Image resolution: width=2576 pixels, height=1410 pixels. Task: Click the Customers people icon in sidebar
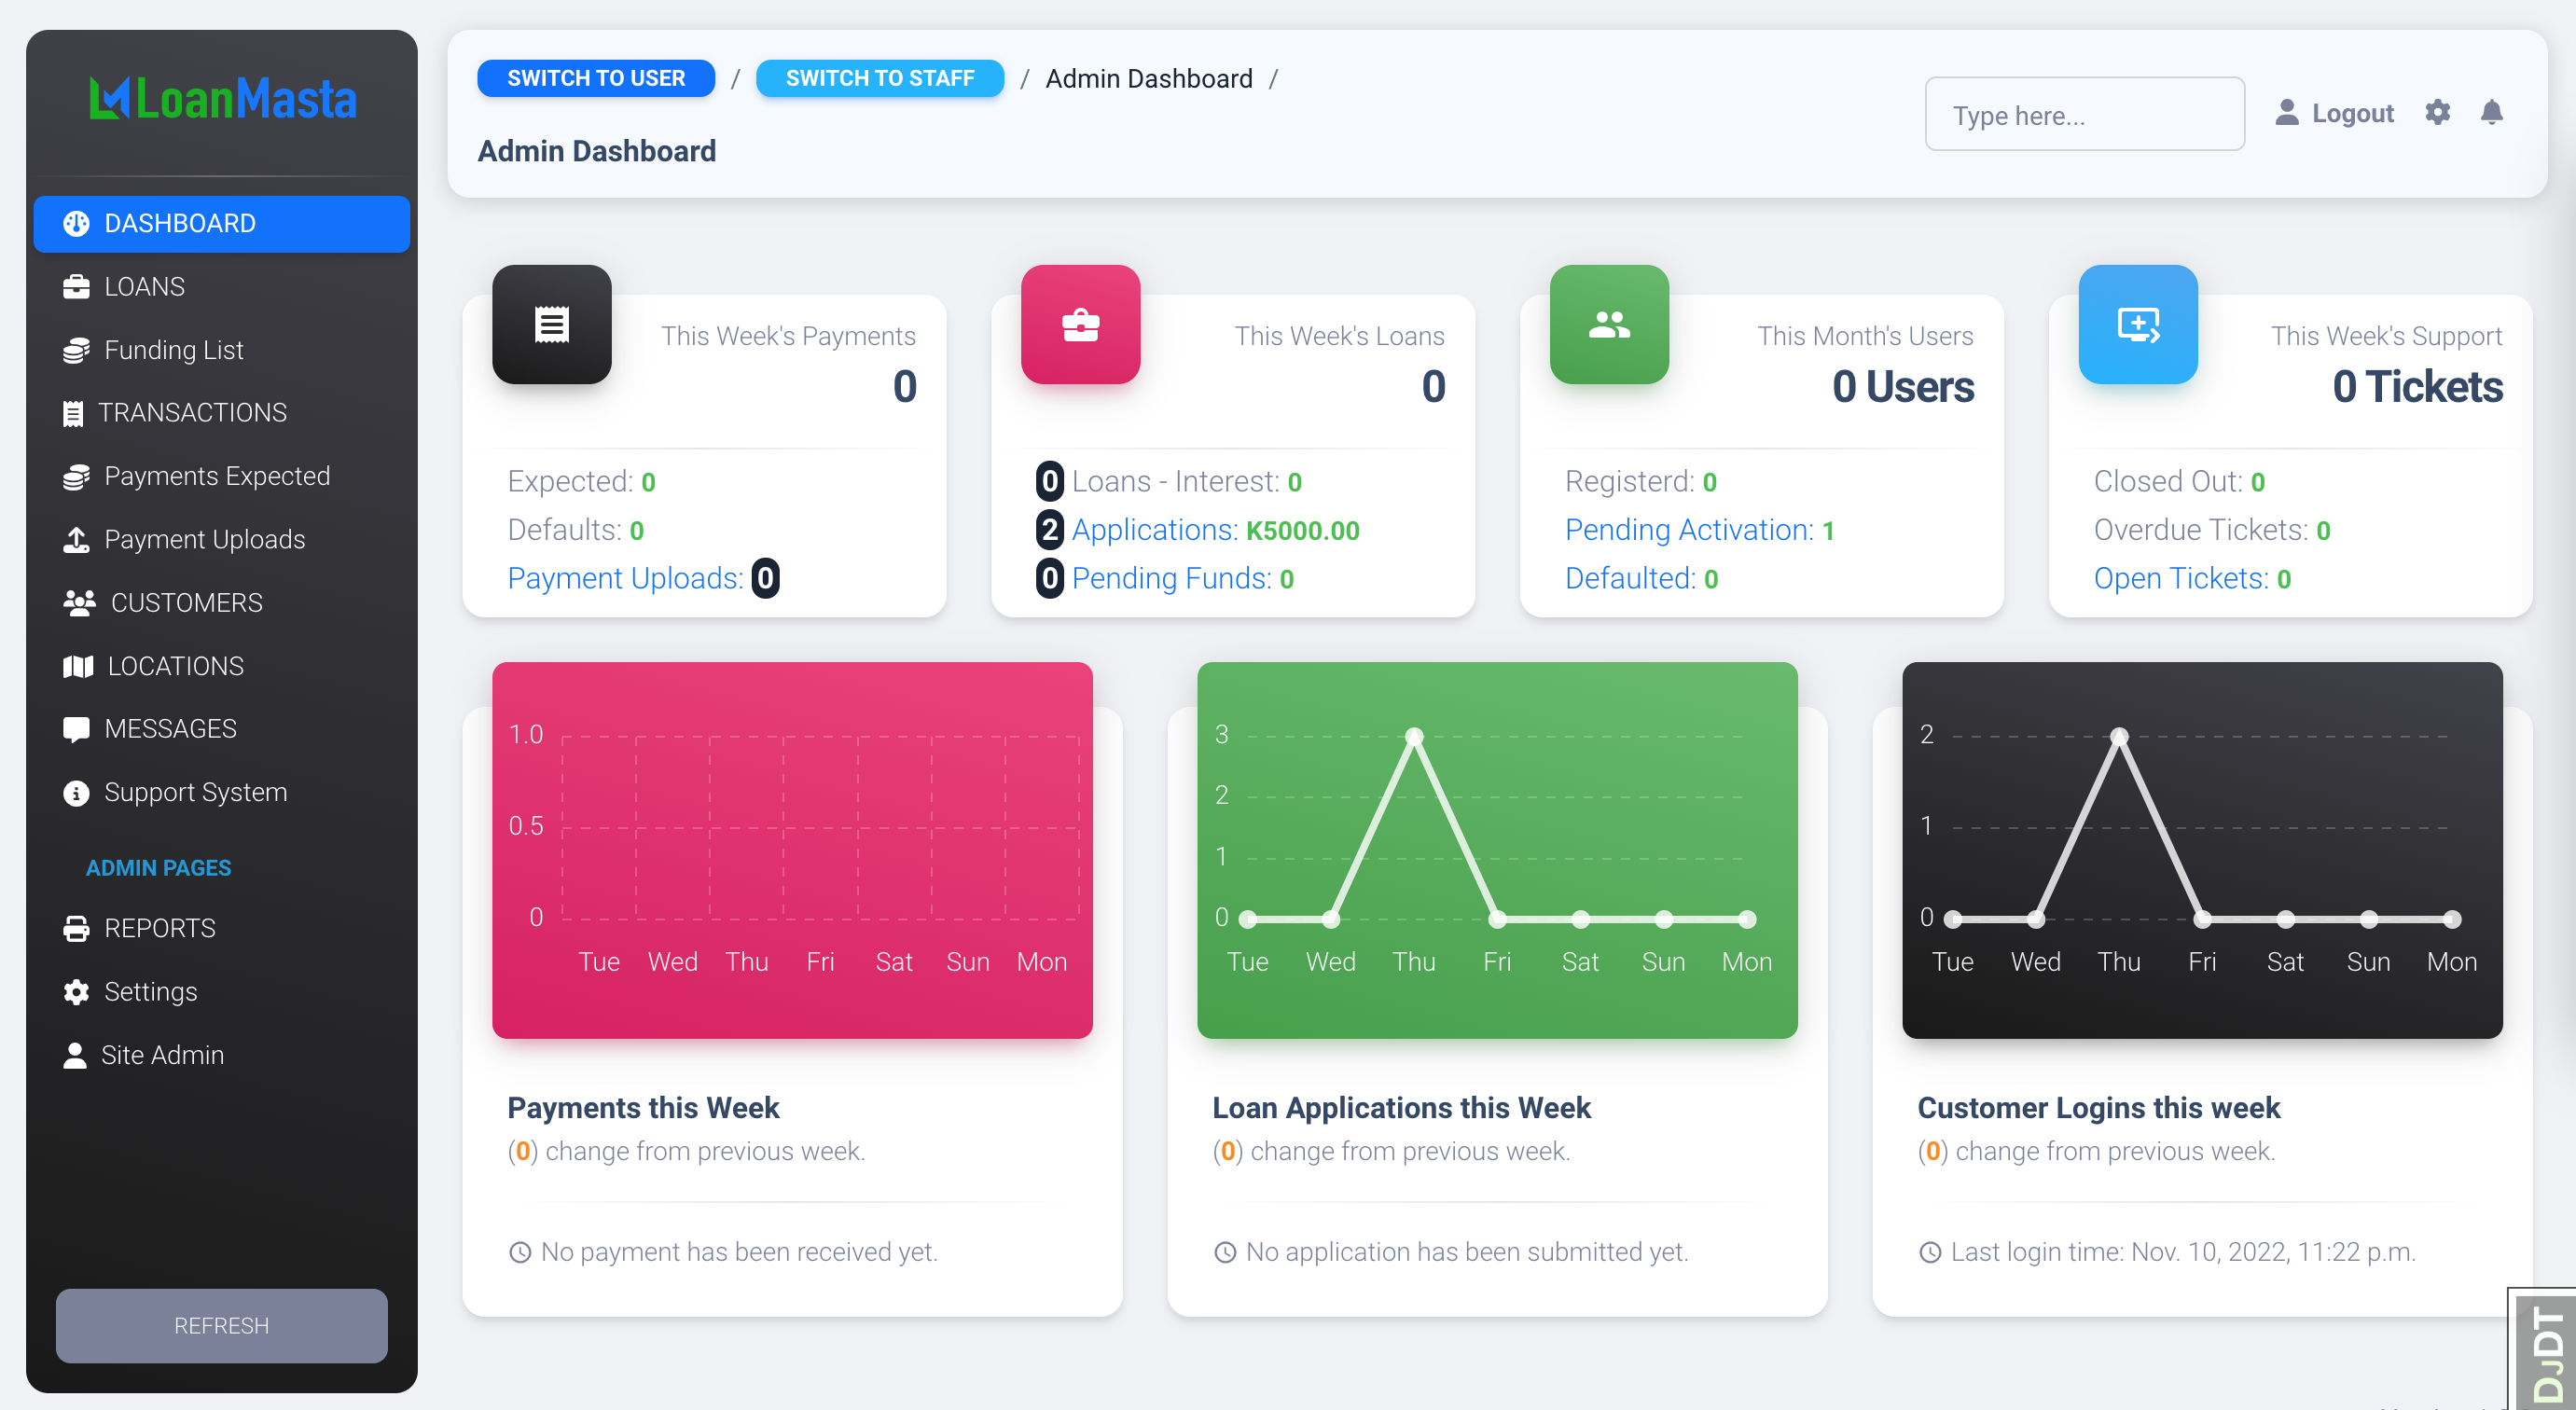click(x=79, y=603)
